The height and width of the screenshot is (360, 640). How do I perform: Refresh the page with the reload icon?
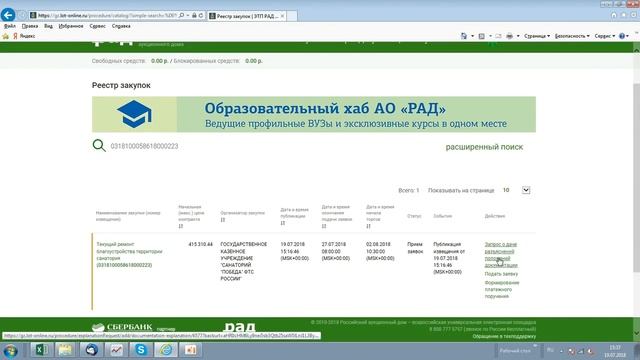[x=201, y=16]
